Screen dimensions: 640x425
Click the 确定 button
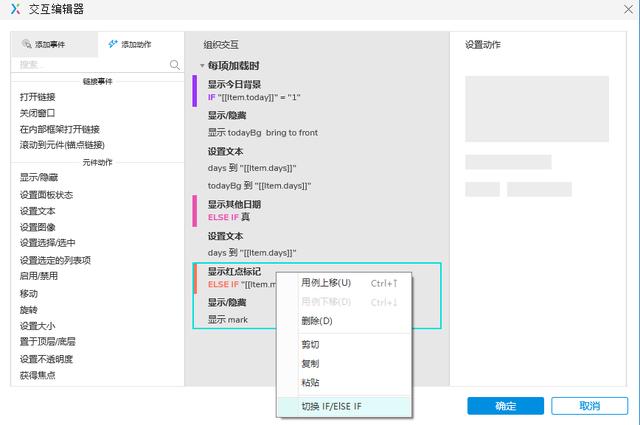(505, 406)
